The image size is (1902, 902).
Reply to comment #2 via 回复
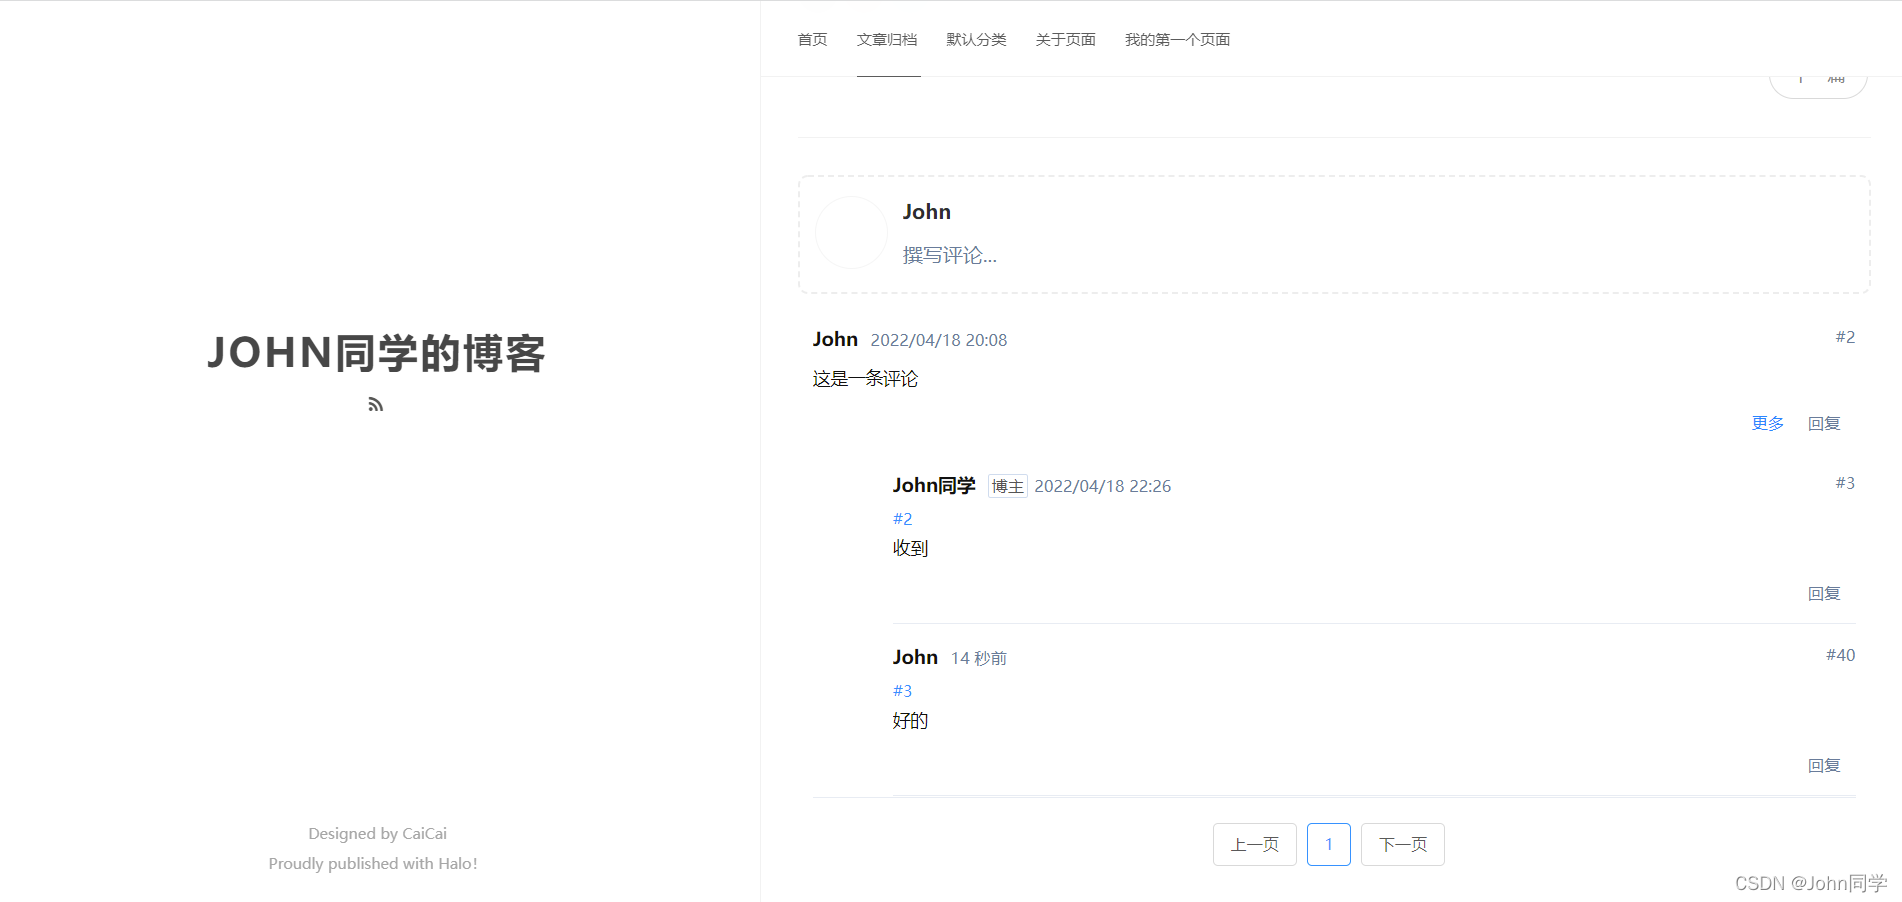click(x=1824, y=423)
